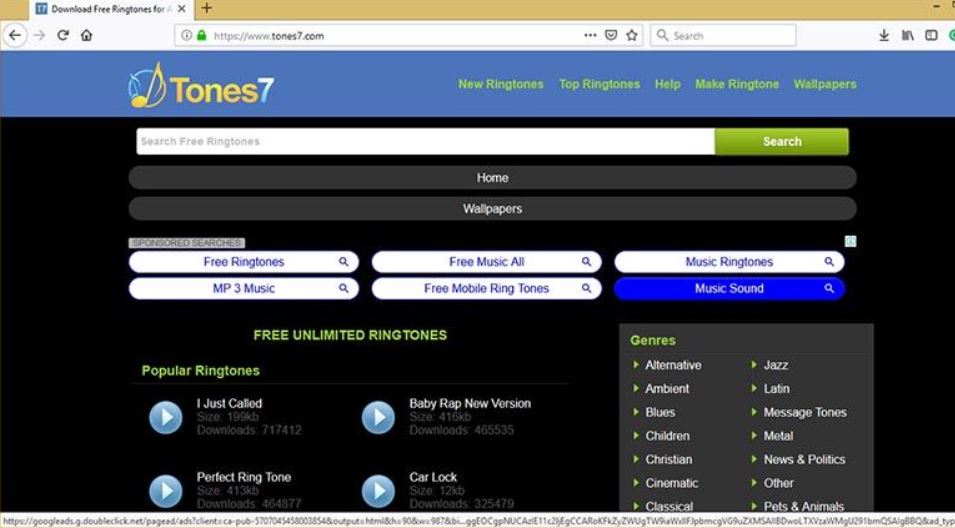The height and width of the screenshot is (528, 955).
Task: Play the Perfect Ring Tone ringtone
Action: click(x=166, y=491)
